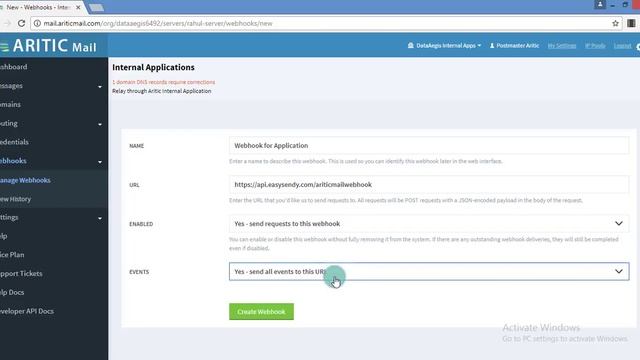Open the Events dropdown
The width and height of the screenshot is (640, 360).
click(429, 271)
